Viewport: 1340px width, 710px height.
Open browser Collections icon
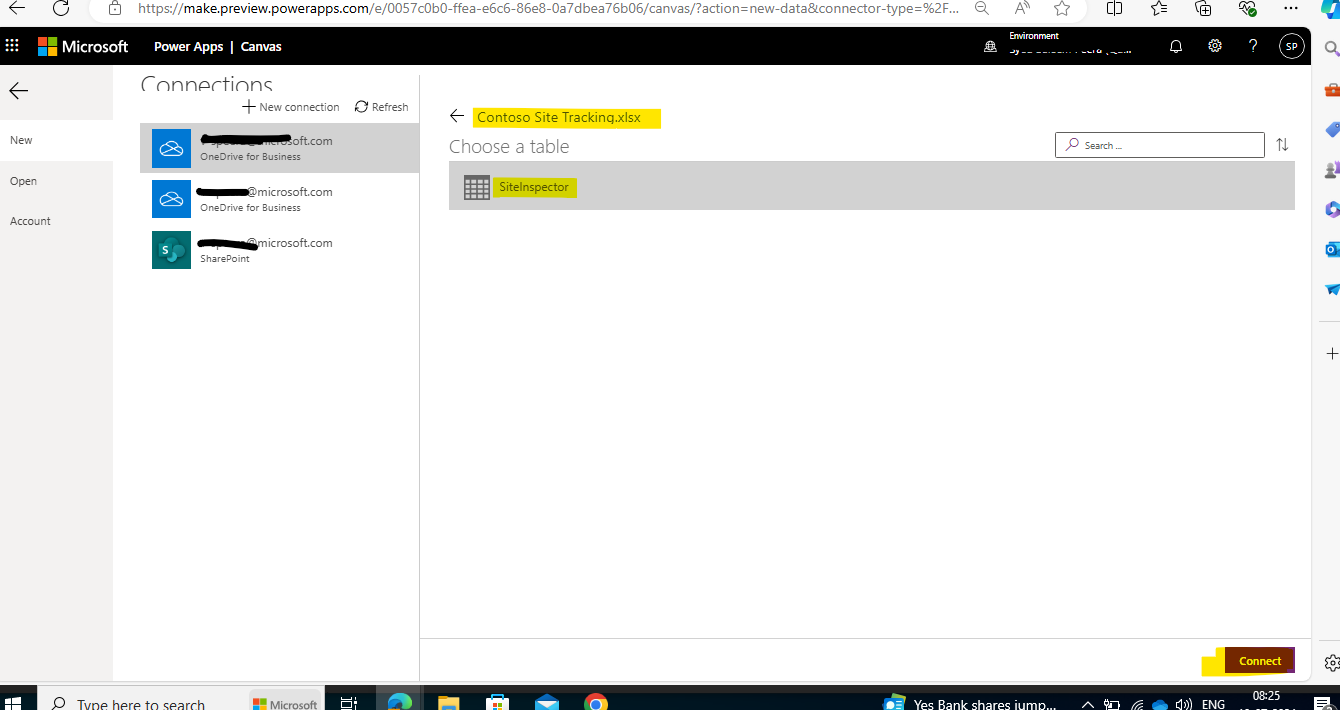coord(1203,8)
